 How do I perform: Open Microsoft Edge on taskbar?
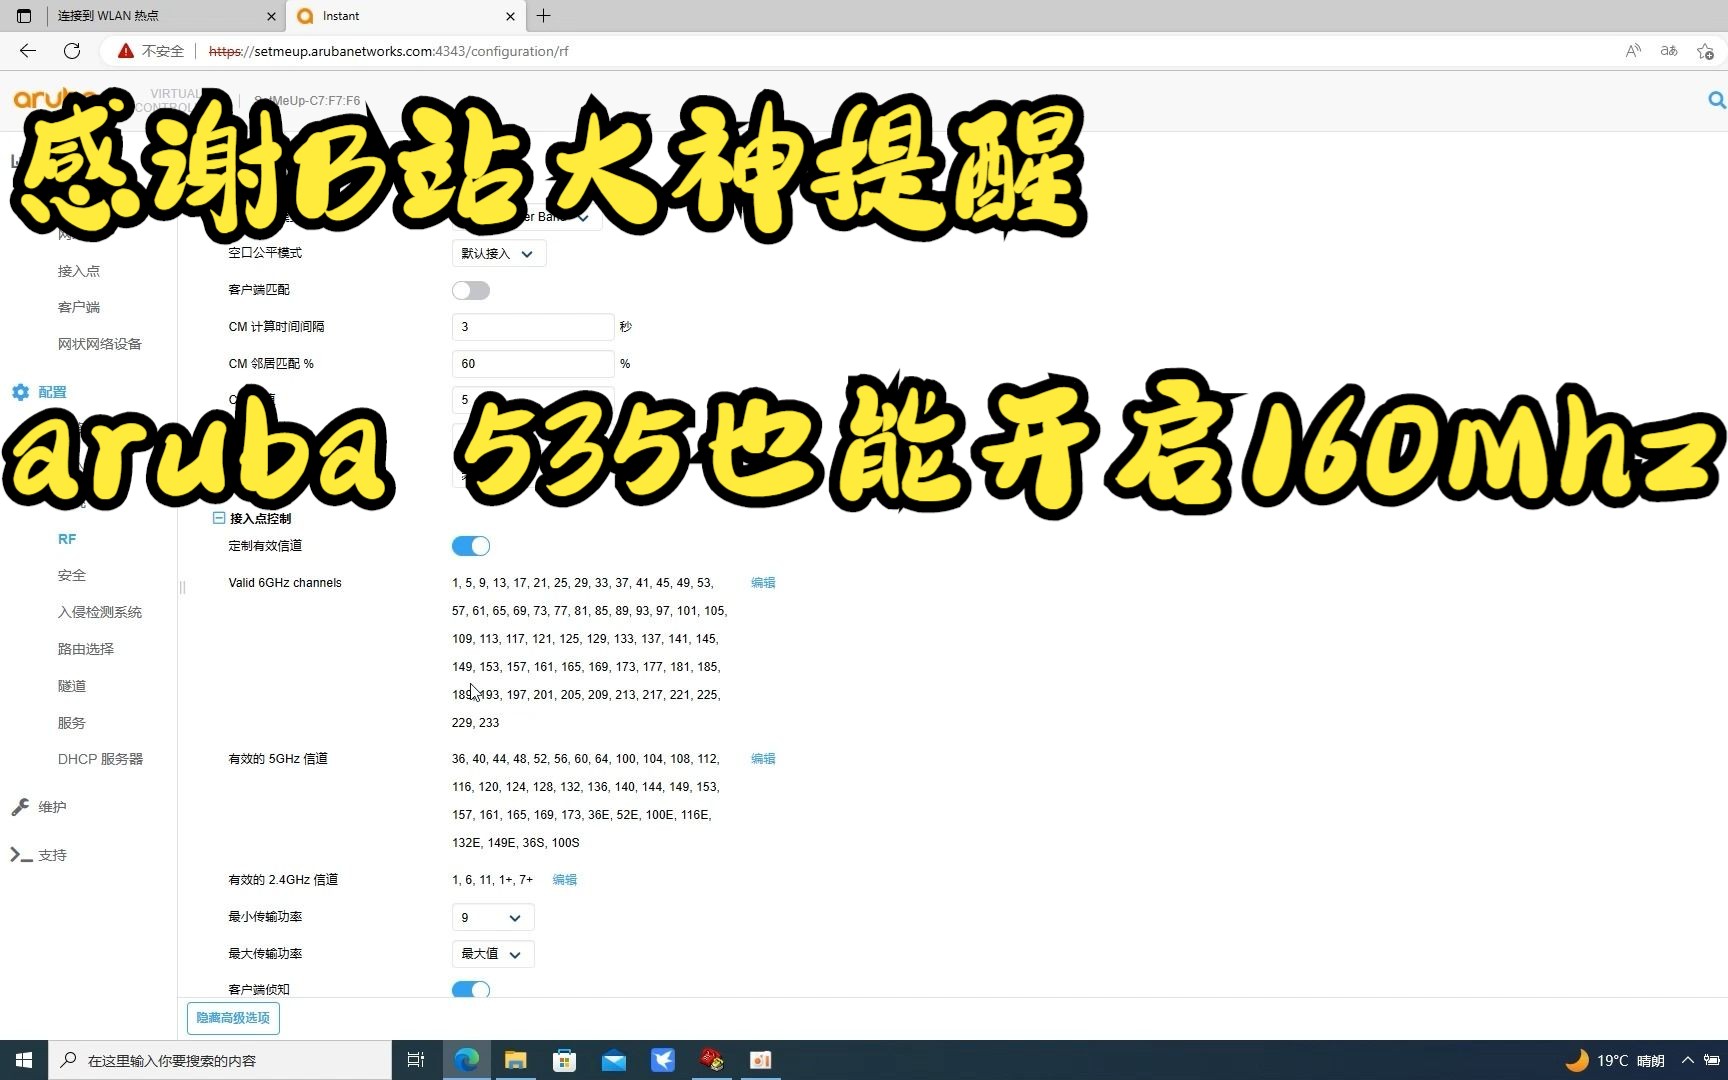[x=466, y=1060]
